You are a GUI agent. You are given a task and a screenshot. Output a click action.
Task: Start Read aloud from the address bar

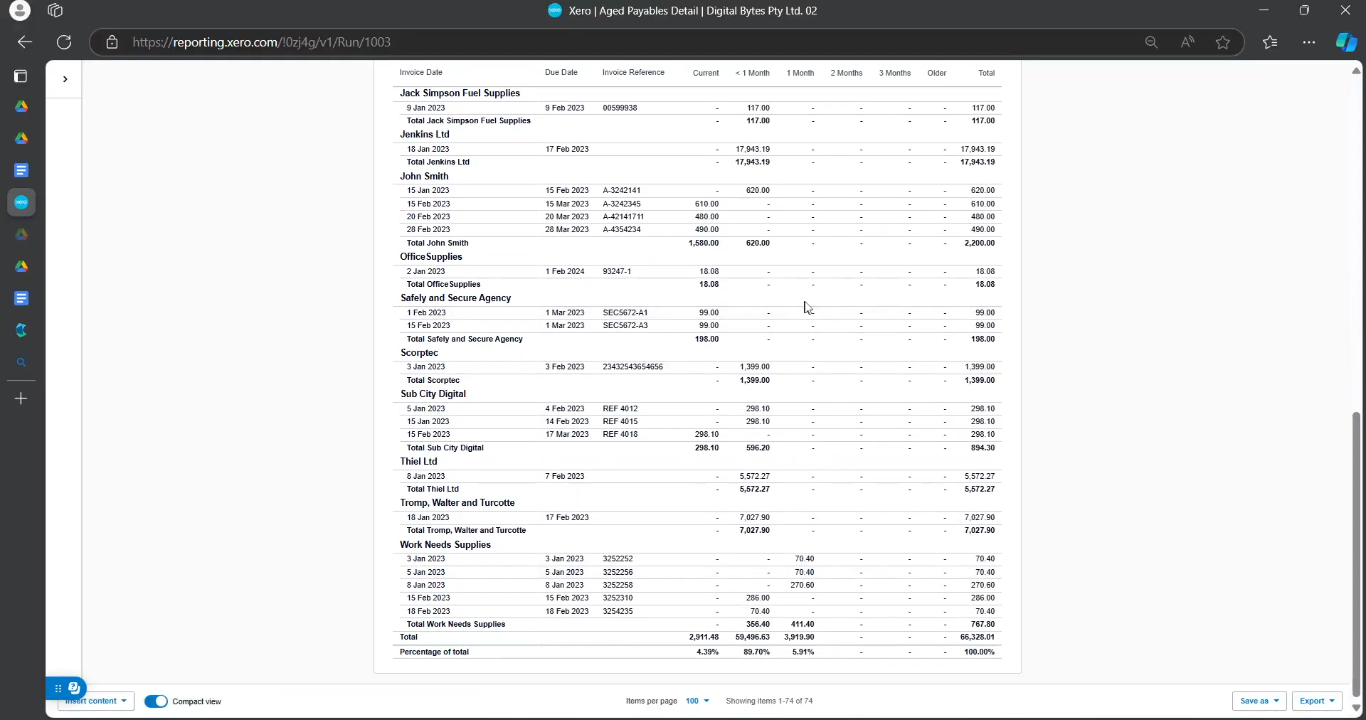(x=1187, y=42)
